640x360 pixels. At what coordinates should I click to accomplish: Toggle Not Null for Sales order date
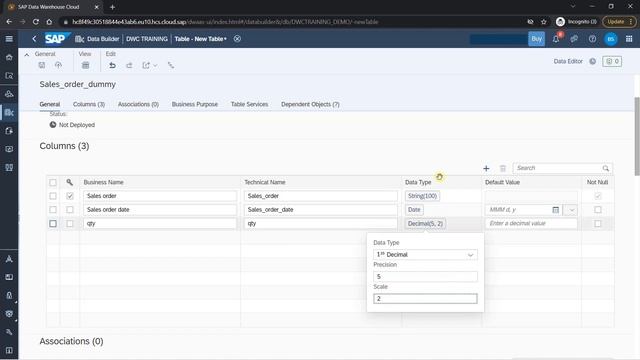[x=598, y=210]
